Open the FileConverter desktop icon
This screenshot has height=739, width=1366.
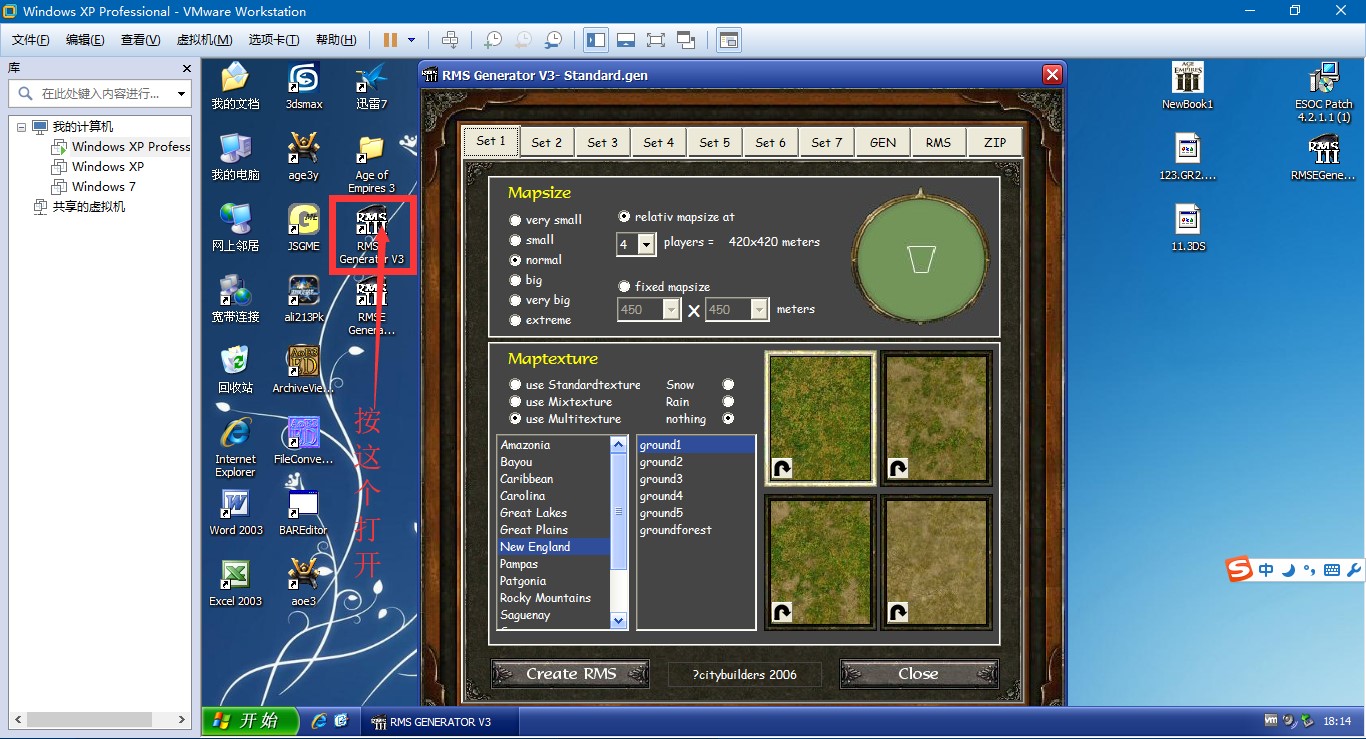pos(303,440)
